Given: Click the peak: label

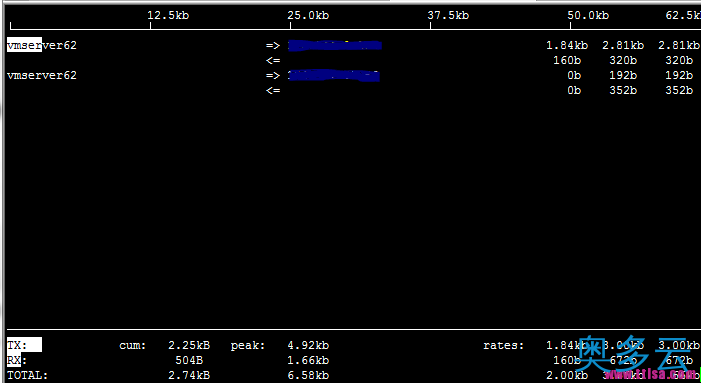Looking at the screenshot, I should (x=248, y=345).
